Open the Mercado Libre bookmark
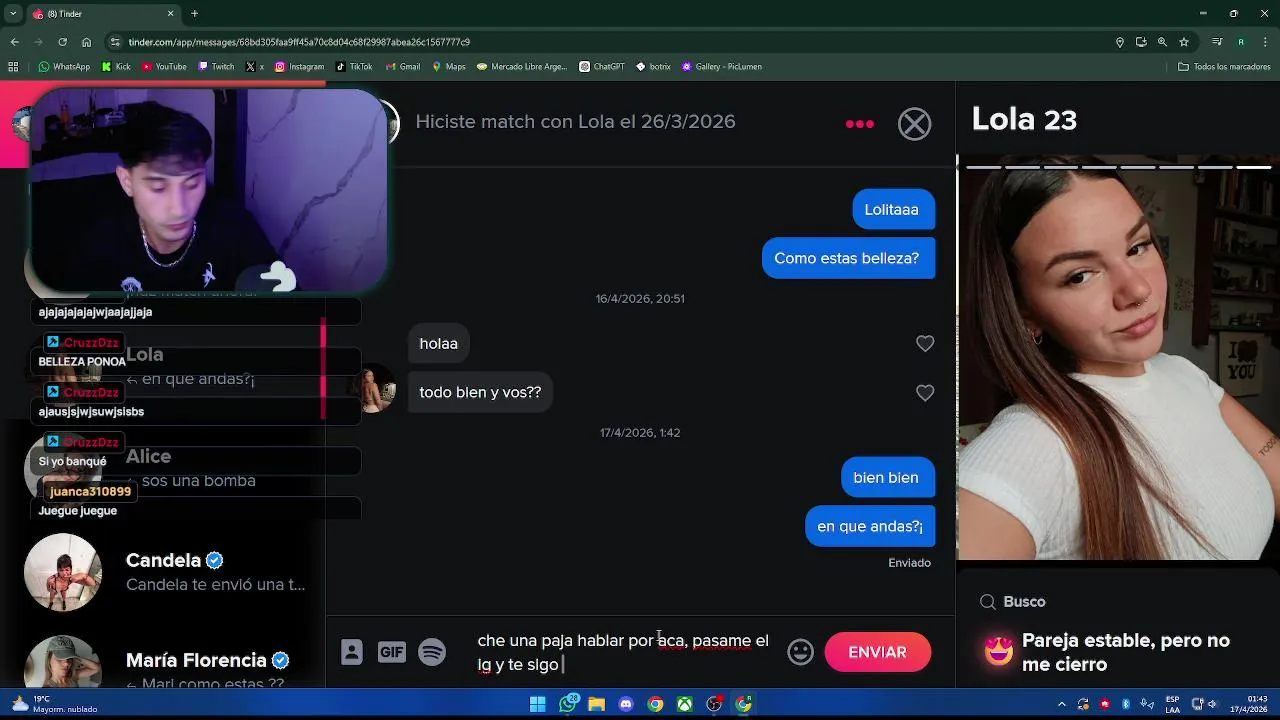1280x720 pixels. [522, 67]
